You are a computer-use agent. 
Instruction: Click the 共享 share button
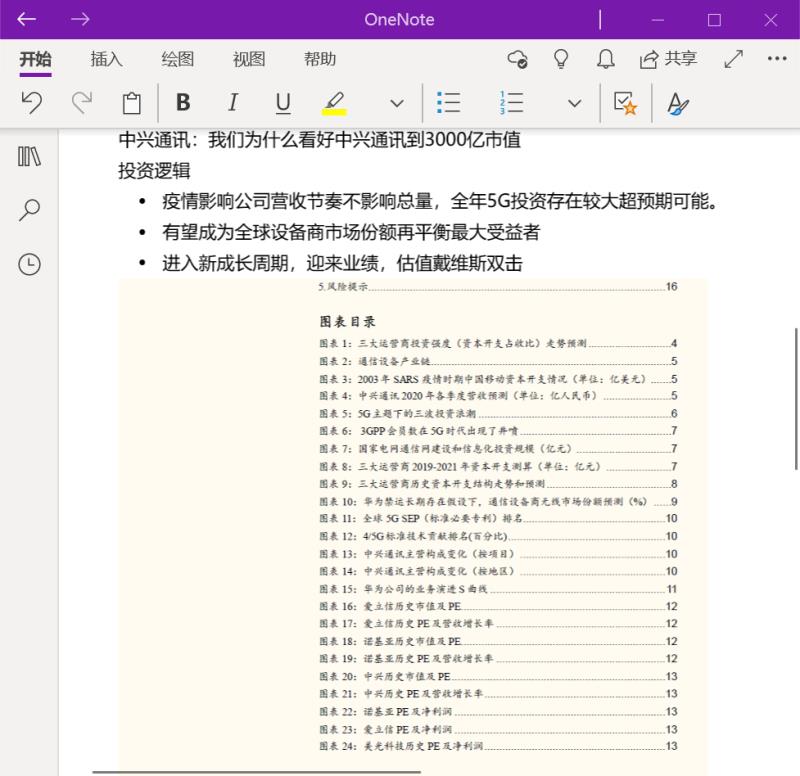(x=668, y=59)
